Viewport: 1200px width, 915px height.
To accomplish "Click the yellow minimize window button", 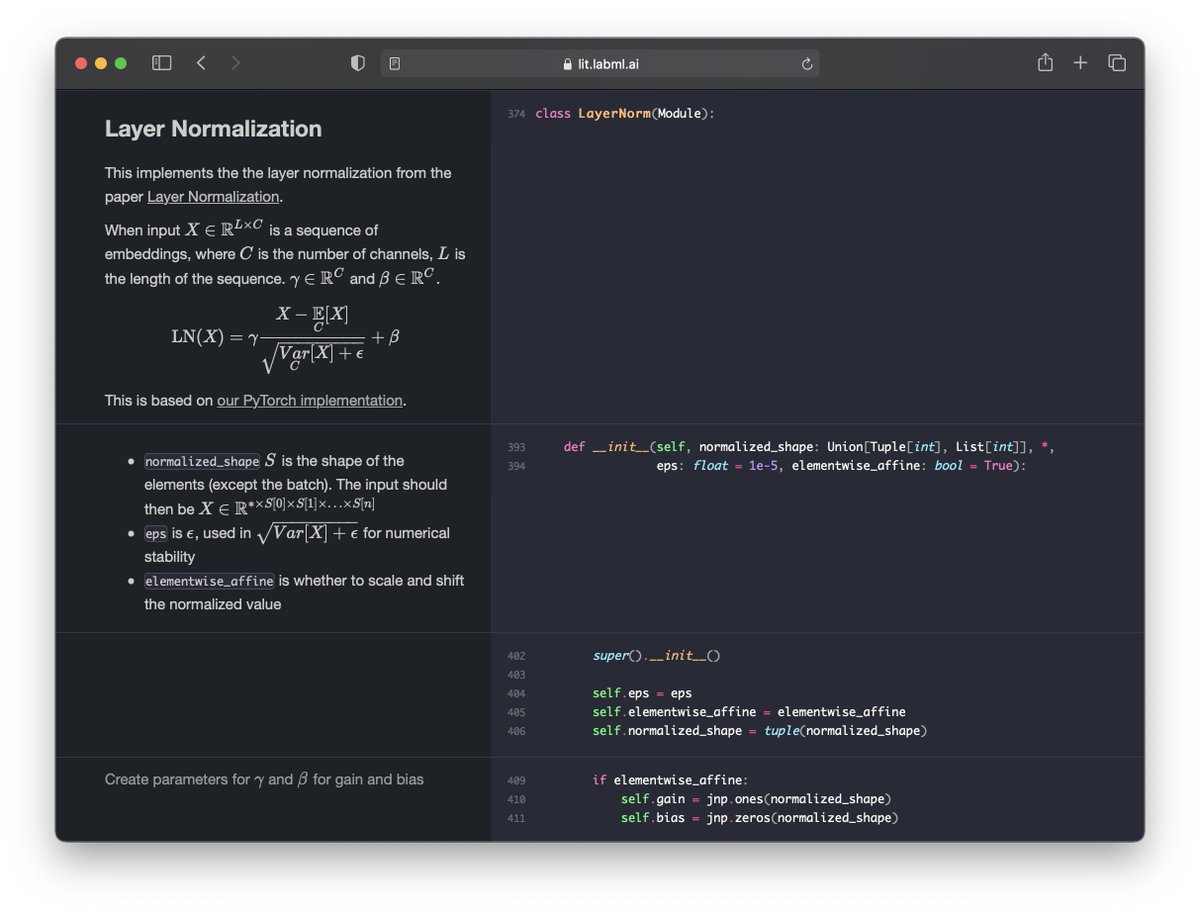I will coord(101,63).
